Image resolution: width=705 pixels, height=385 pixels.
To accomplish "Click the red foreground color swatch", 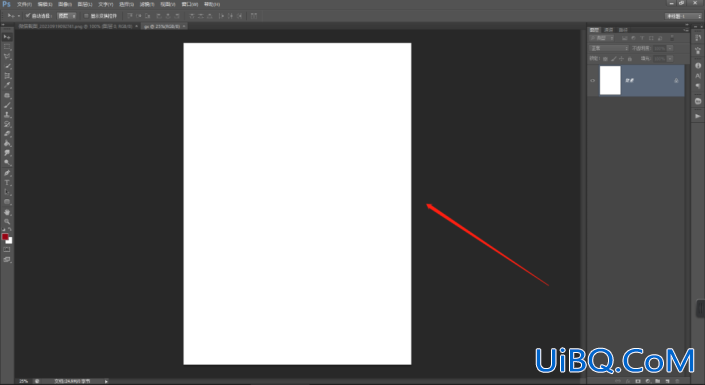I will coord(5,237).
